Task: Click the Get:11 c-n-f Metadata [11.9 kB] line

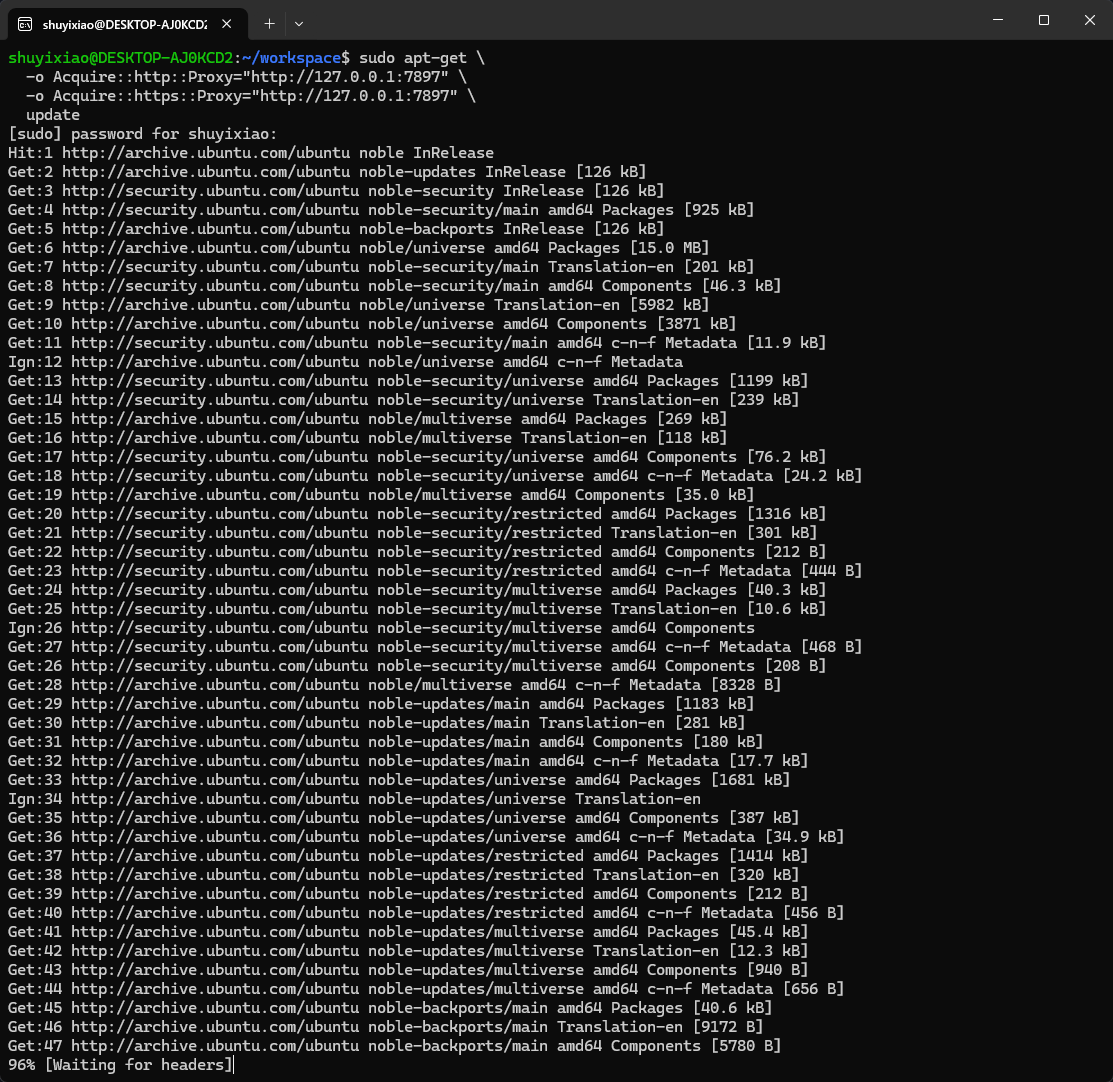Action: pyautogui.click(x=417, y=343)
